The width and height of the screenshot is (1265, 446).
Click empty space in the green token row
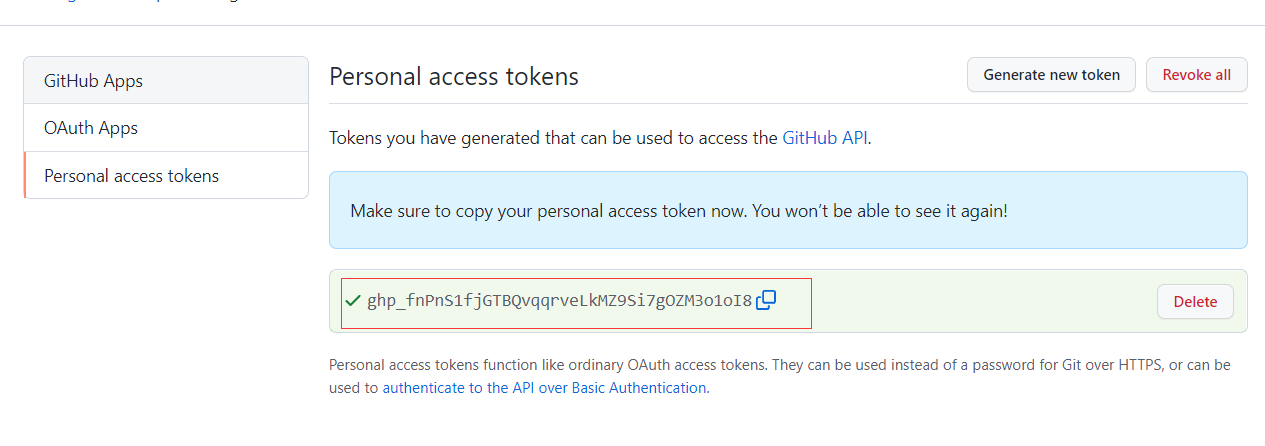coord(980,301)
